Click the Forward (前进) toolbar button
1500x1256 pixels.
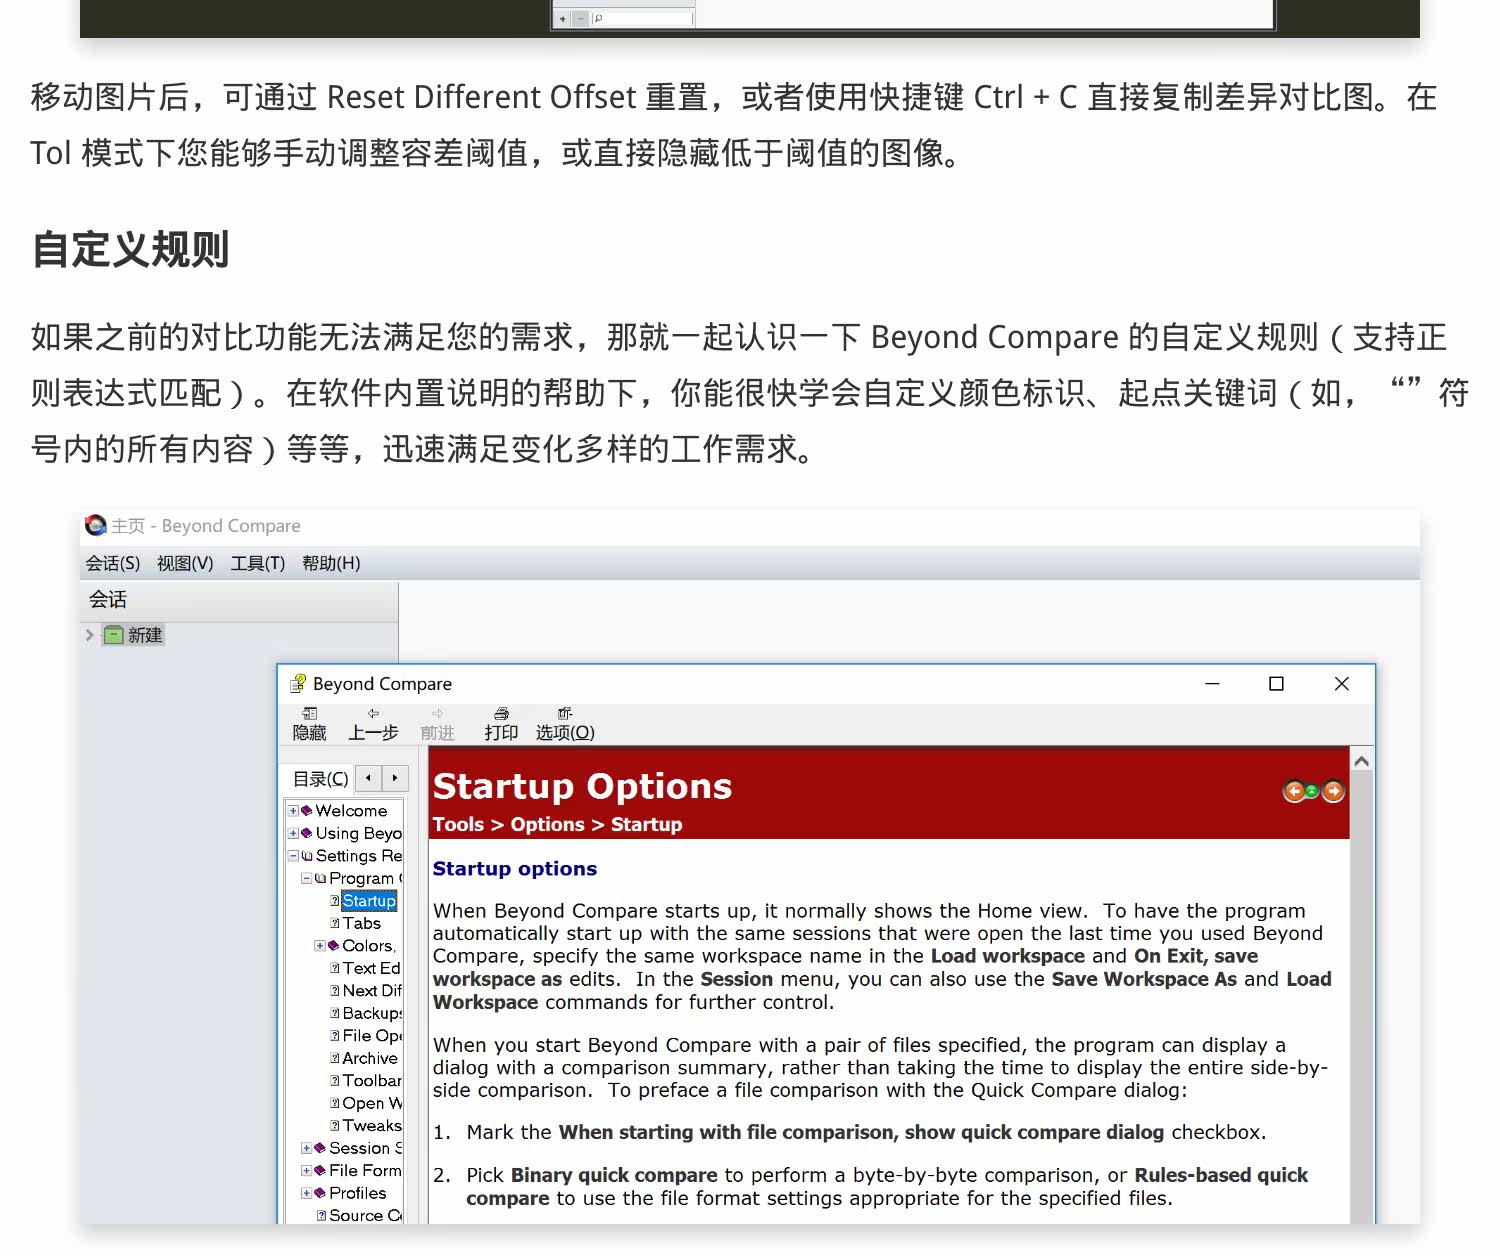pyautogui.click(x=437, y=724)
